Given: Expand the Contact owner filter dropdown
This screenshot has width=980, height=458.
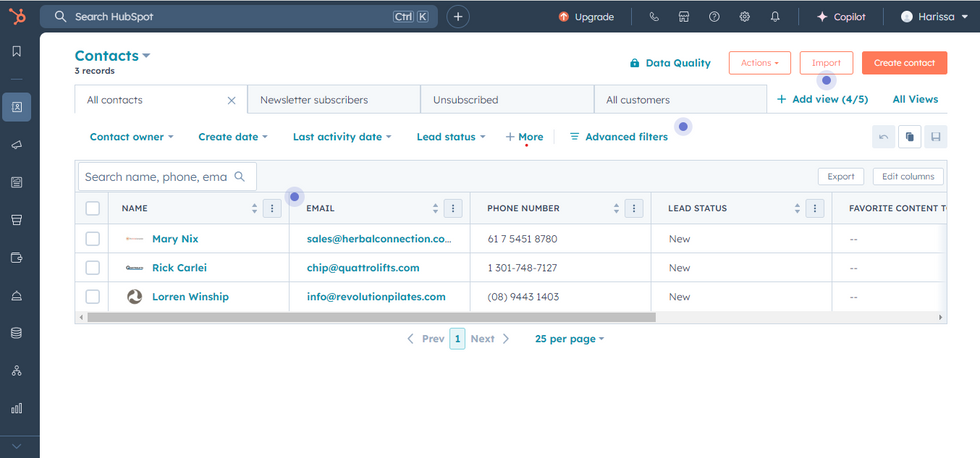Looking at the screenshot, I should click(131, 137).
